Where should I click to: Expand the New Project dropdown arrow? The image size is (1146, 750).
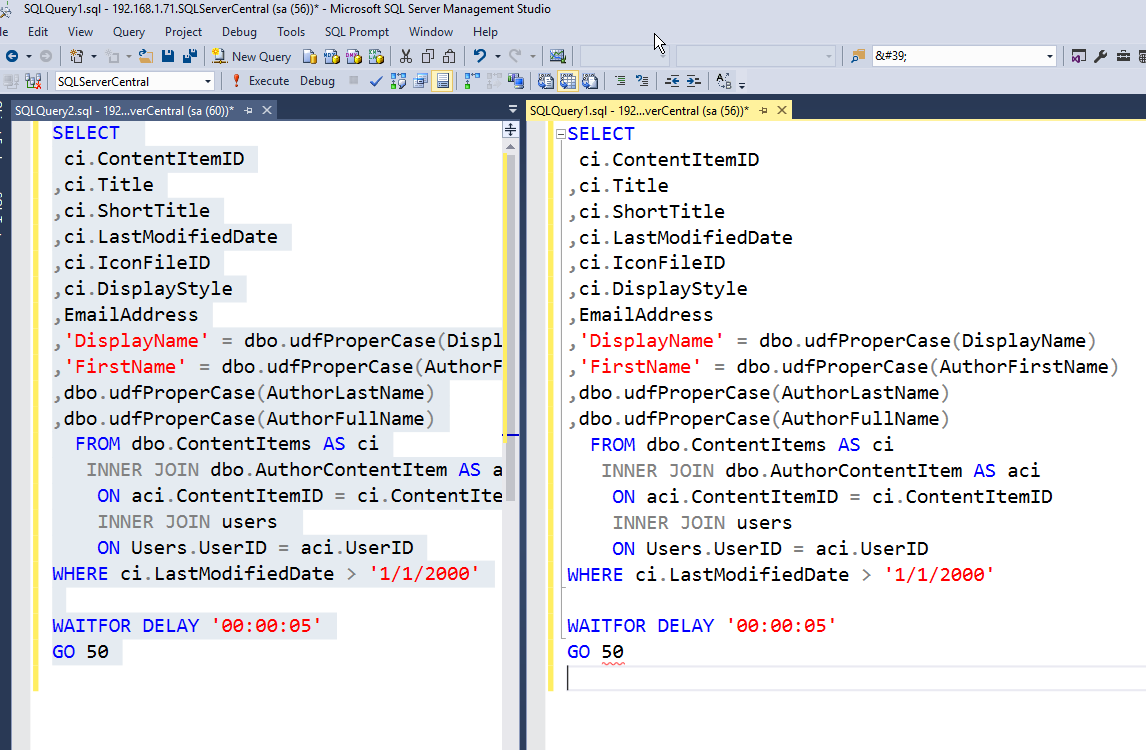(94, 56)
